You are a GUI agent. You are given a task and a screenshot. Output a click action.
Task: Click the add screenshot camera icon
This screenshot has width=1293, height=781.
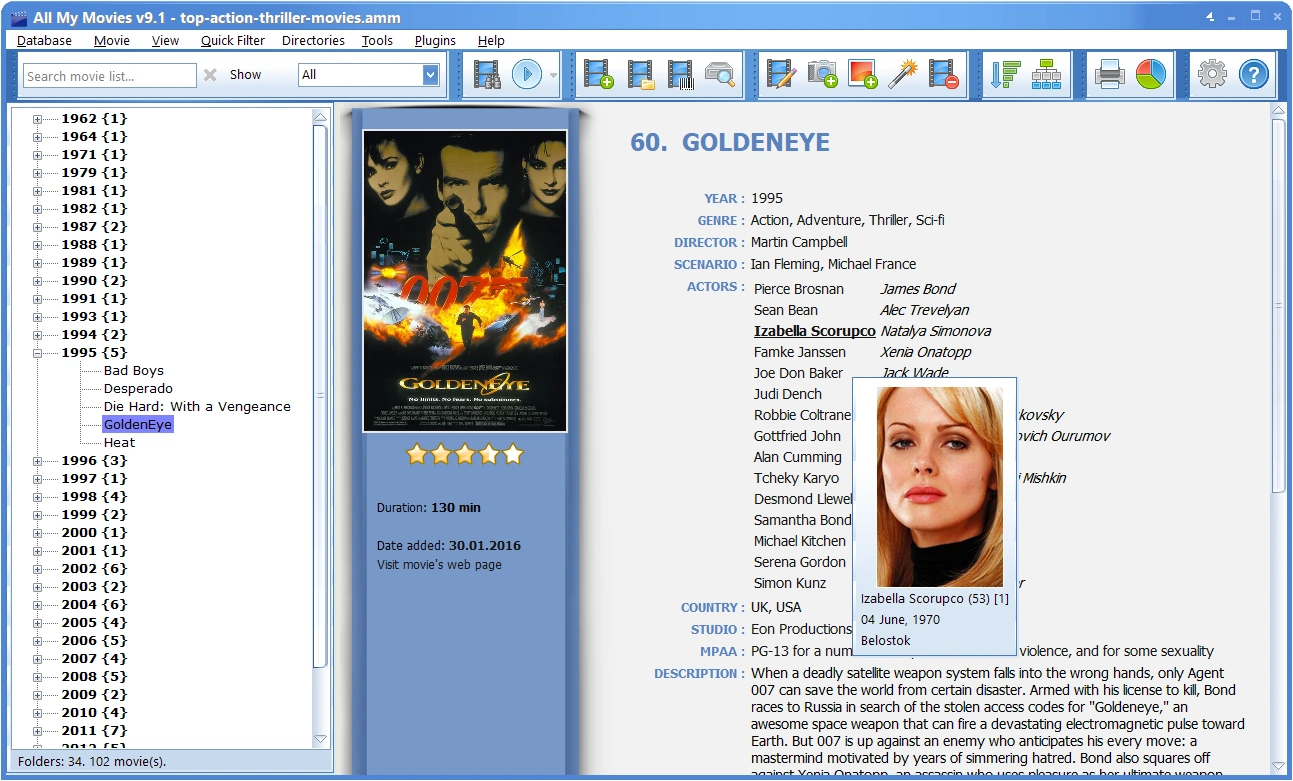click(822, 75)
